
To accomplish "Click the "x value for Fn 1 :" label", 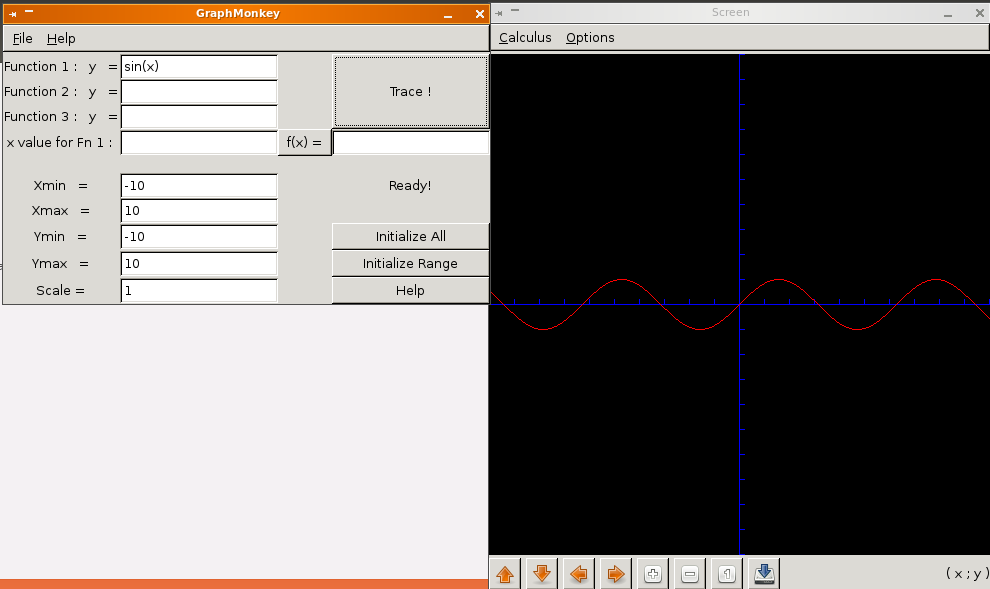I will pyautogui.click(x=59, y=143).
